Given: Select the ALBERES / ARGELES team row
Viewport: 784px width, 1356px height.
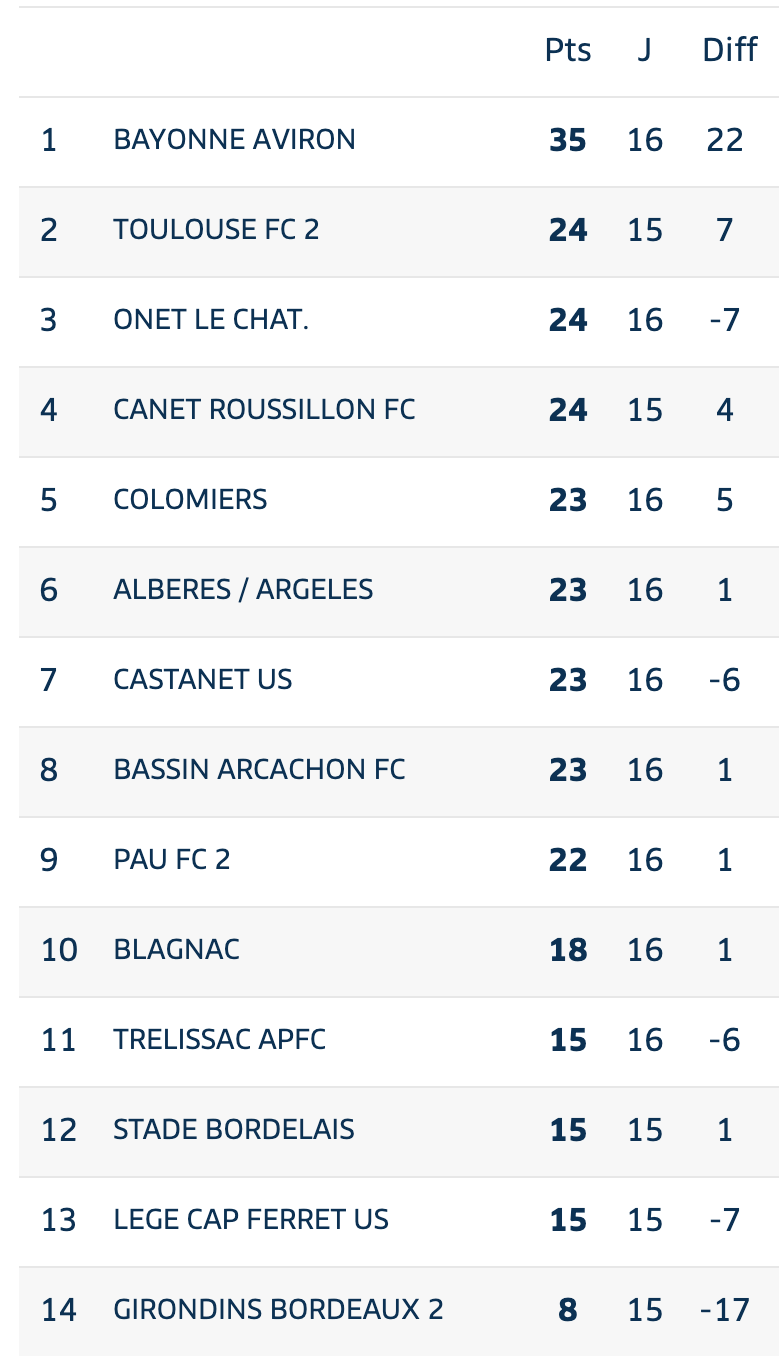Looking at the screenshot, I should [x=399, y=592].
